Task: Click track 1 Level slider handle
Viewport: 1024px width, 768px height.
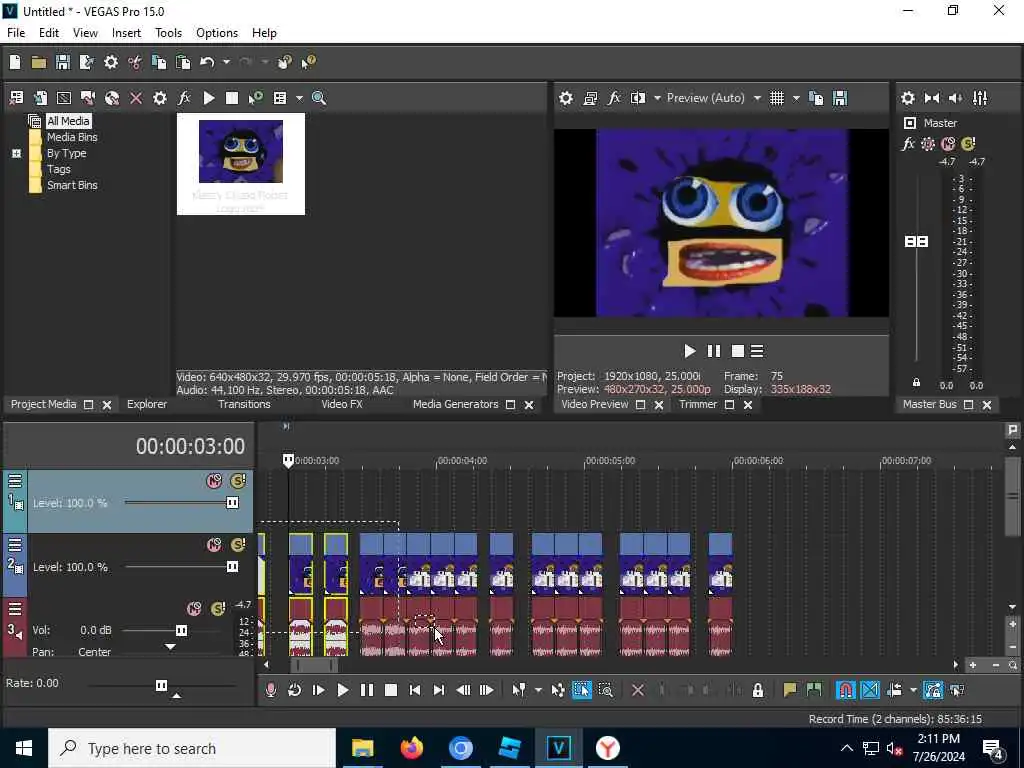Action: tap(232, 503)
